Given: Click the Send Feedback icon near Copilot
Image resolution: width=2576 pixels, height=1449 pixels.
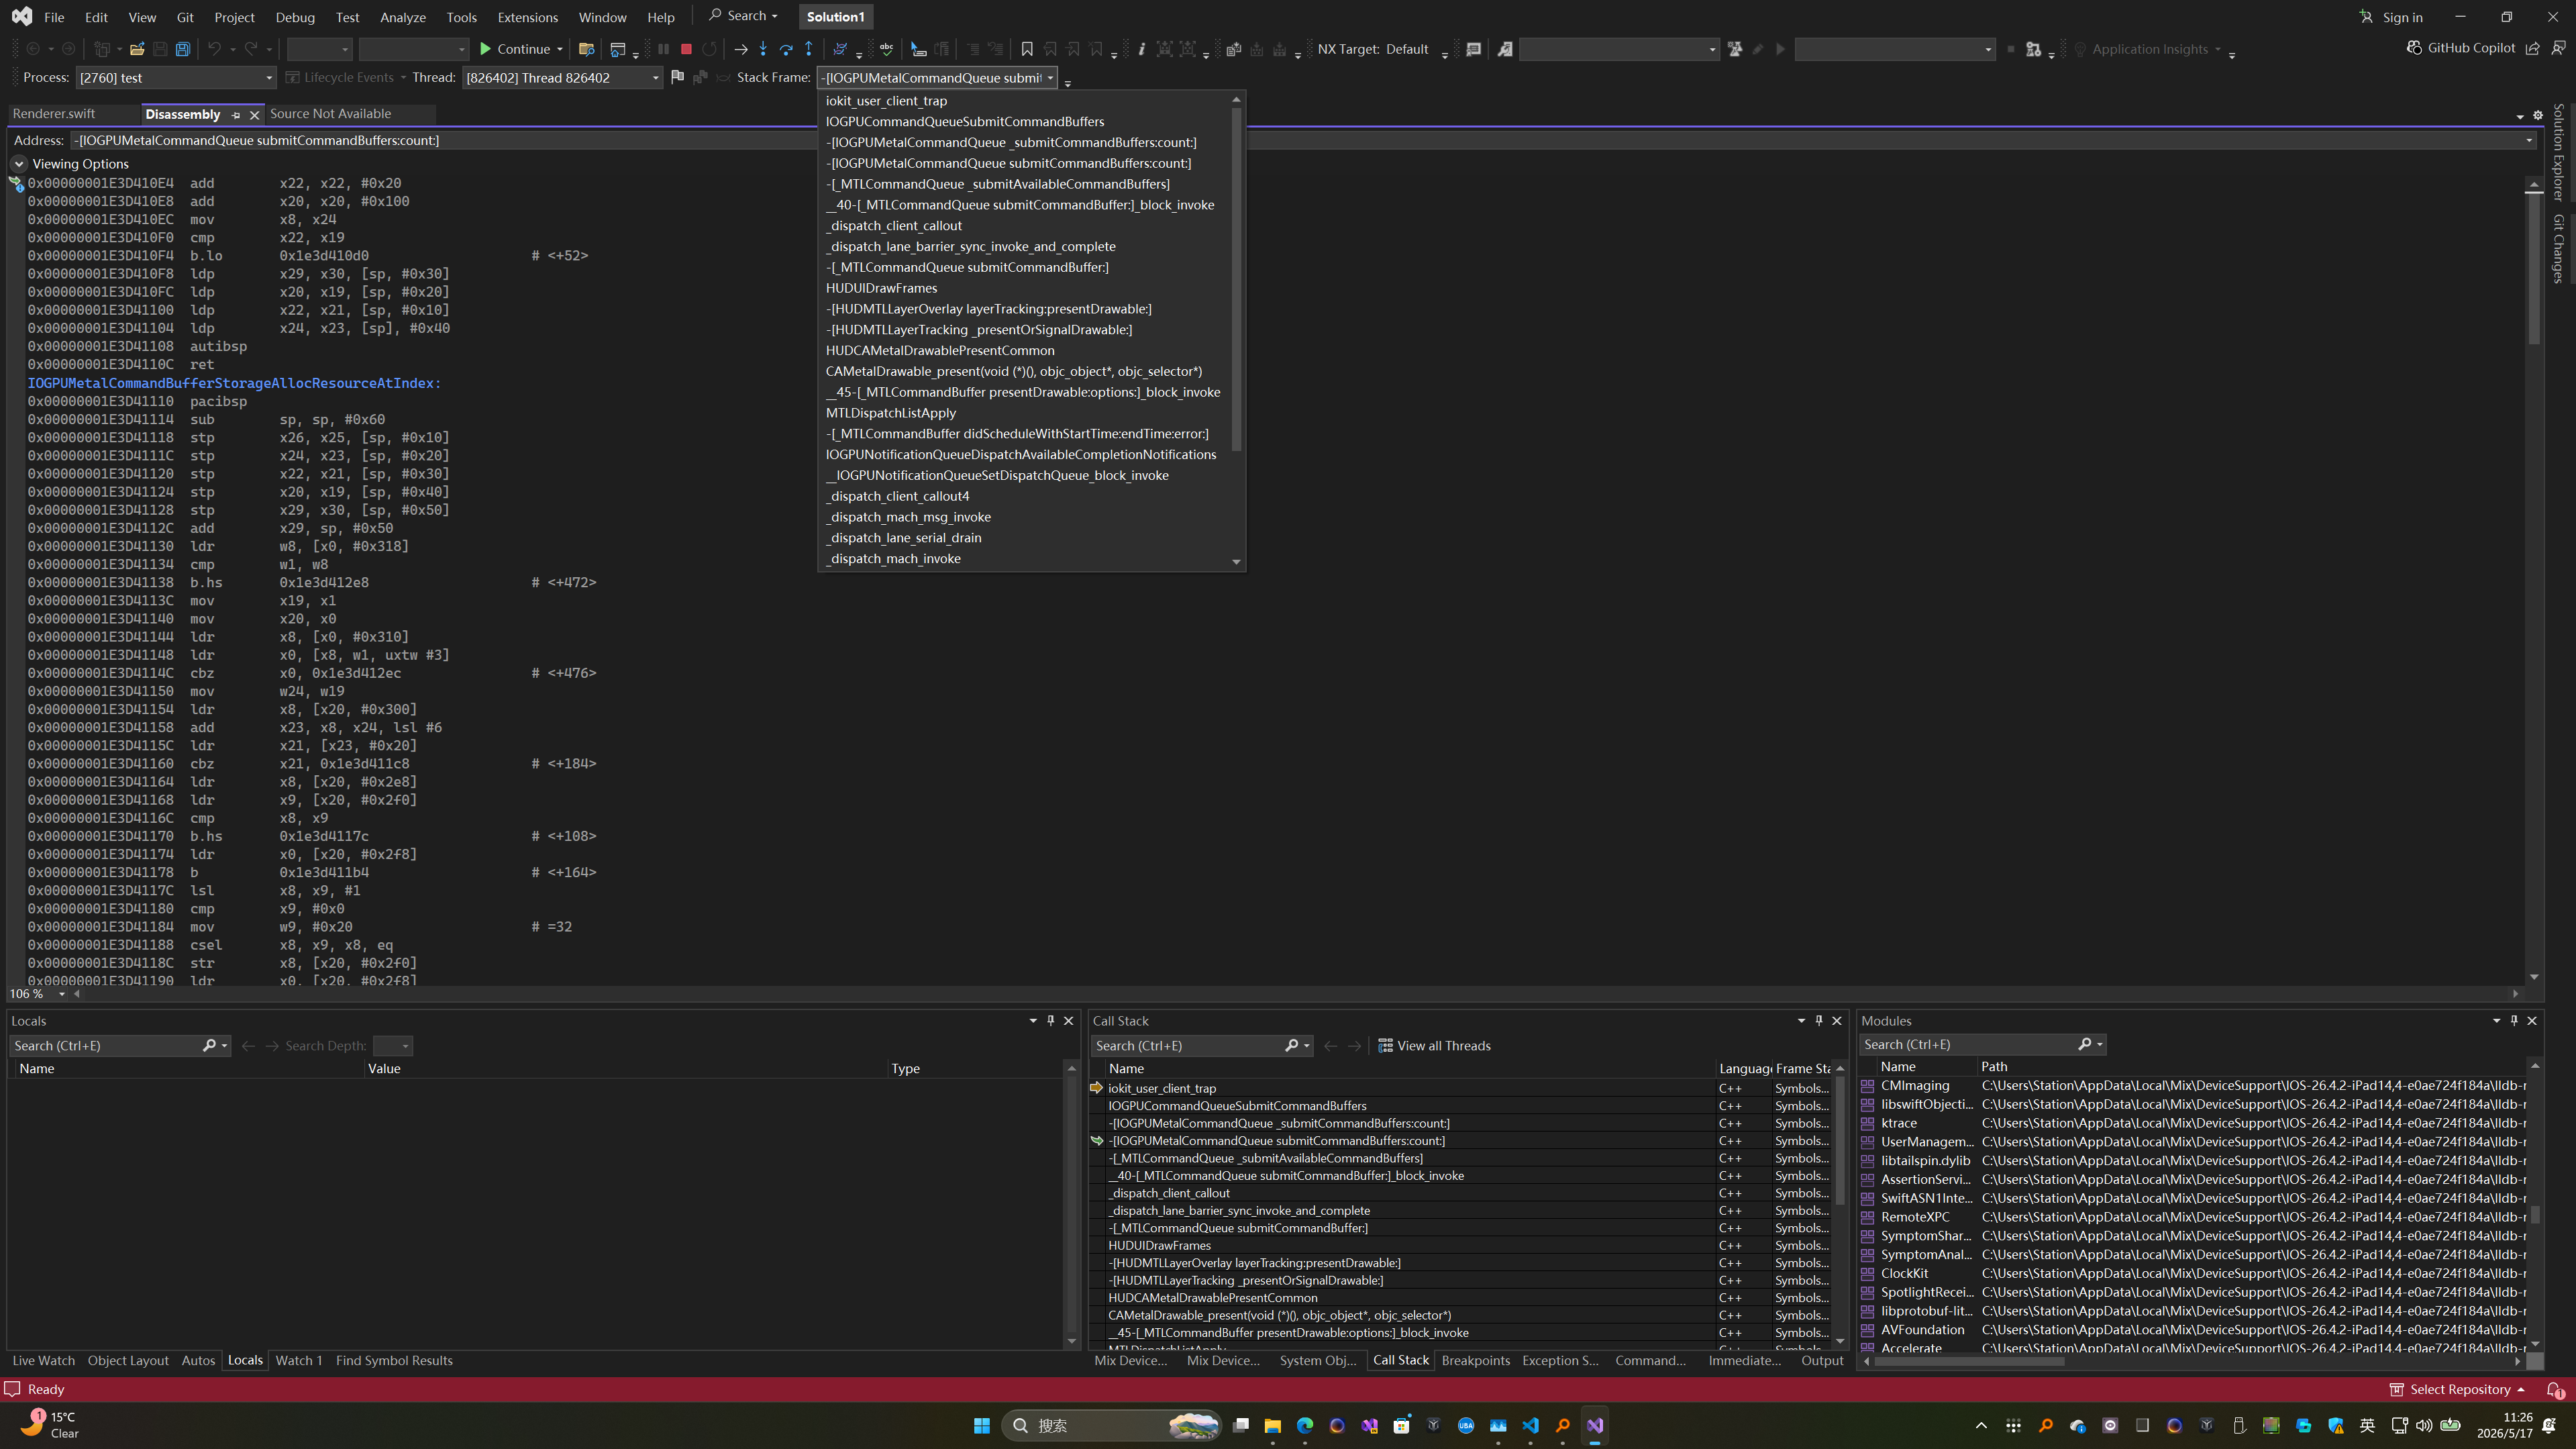Looking at the screenshot, I should click(2558, 48).
